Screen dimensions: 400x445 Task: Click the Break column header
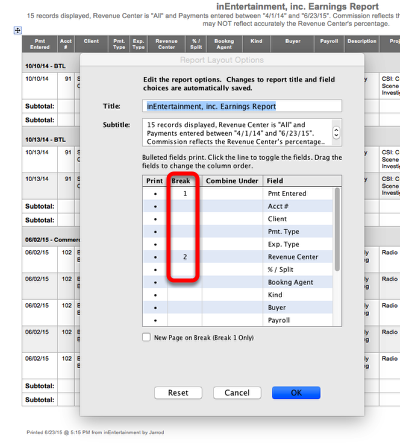(184, 181)
